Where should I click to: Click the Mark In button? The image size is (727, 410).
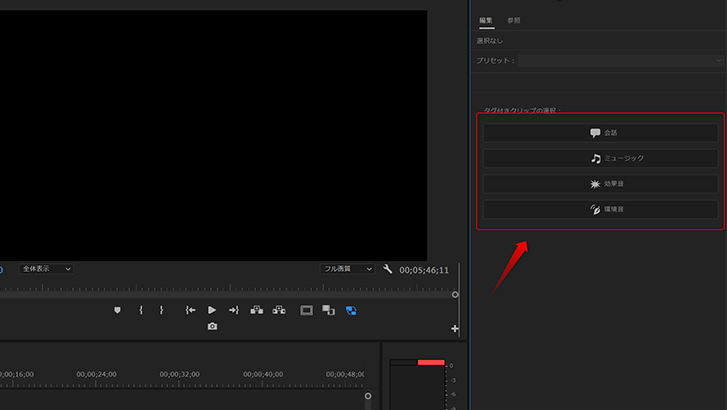[141, 310]
